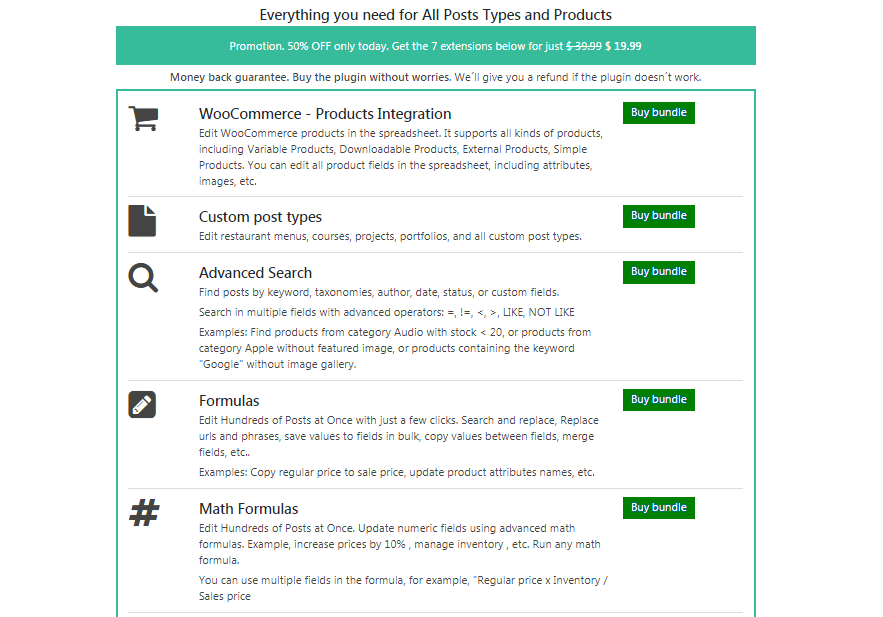
Task: Click the hash icon beside Math Formulas
Action: pyautogui.click(x=144, y=513)
